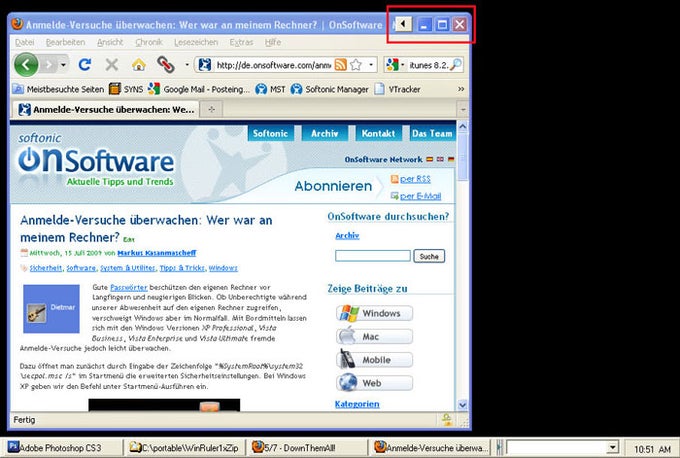Click the OnSoftware search text field

coord(373,256)
